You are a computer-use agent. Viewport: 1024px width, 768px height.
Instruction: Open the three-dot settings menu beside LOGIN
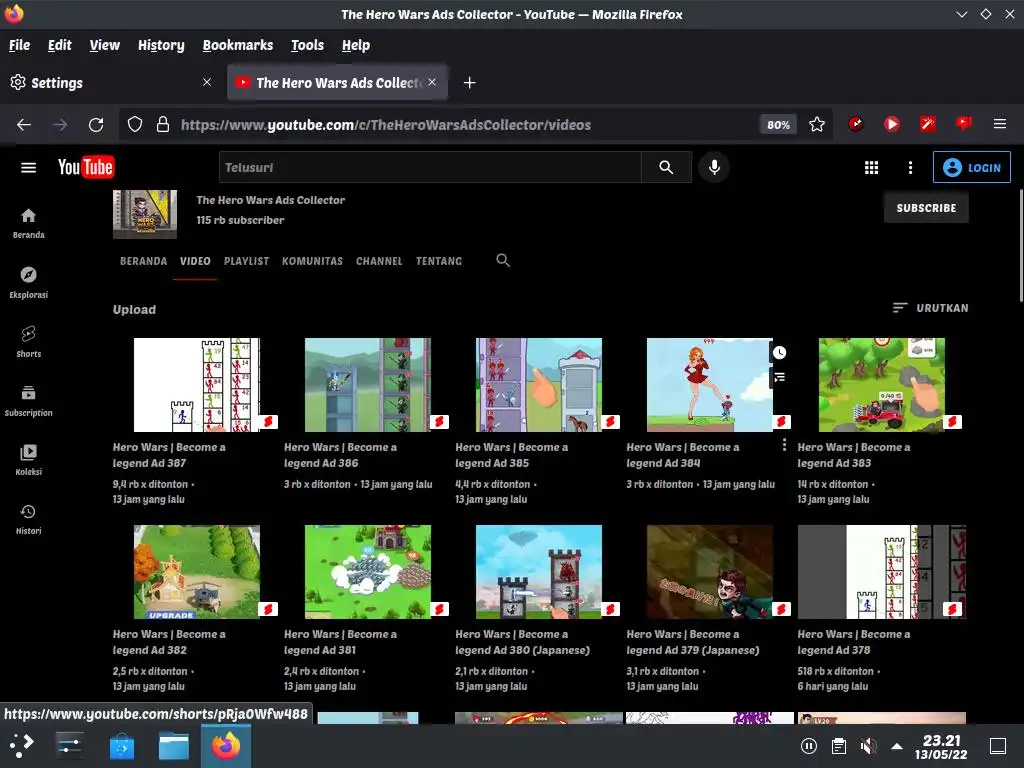910,168
